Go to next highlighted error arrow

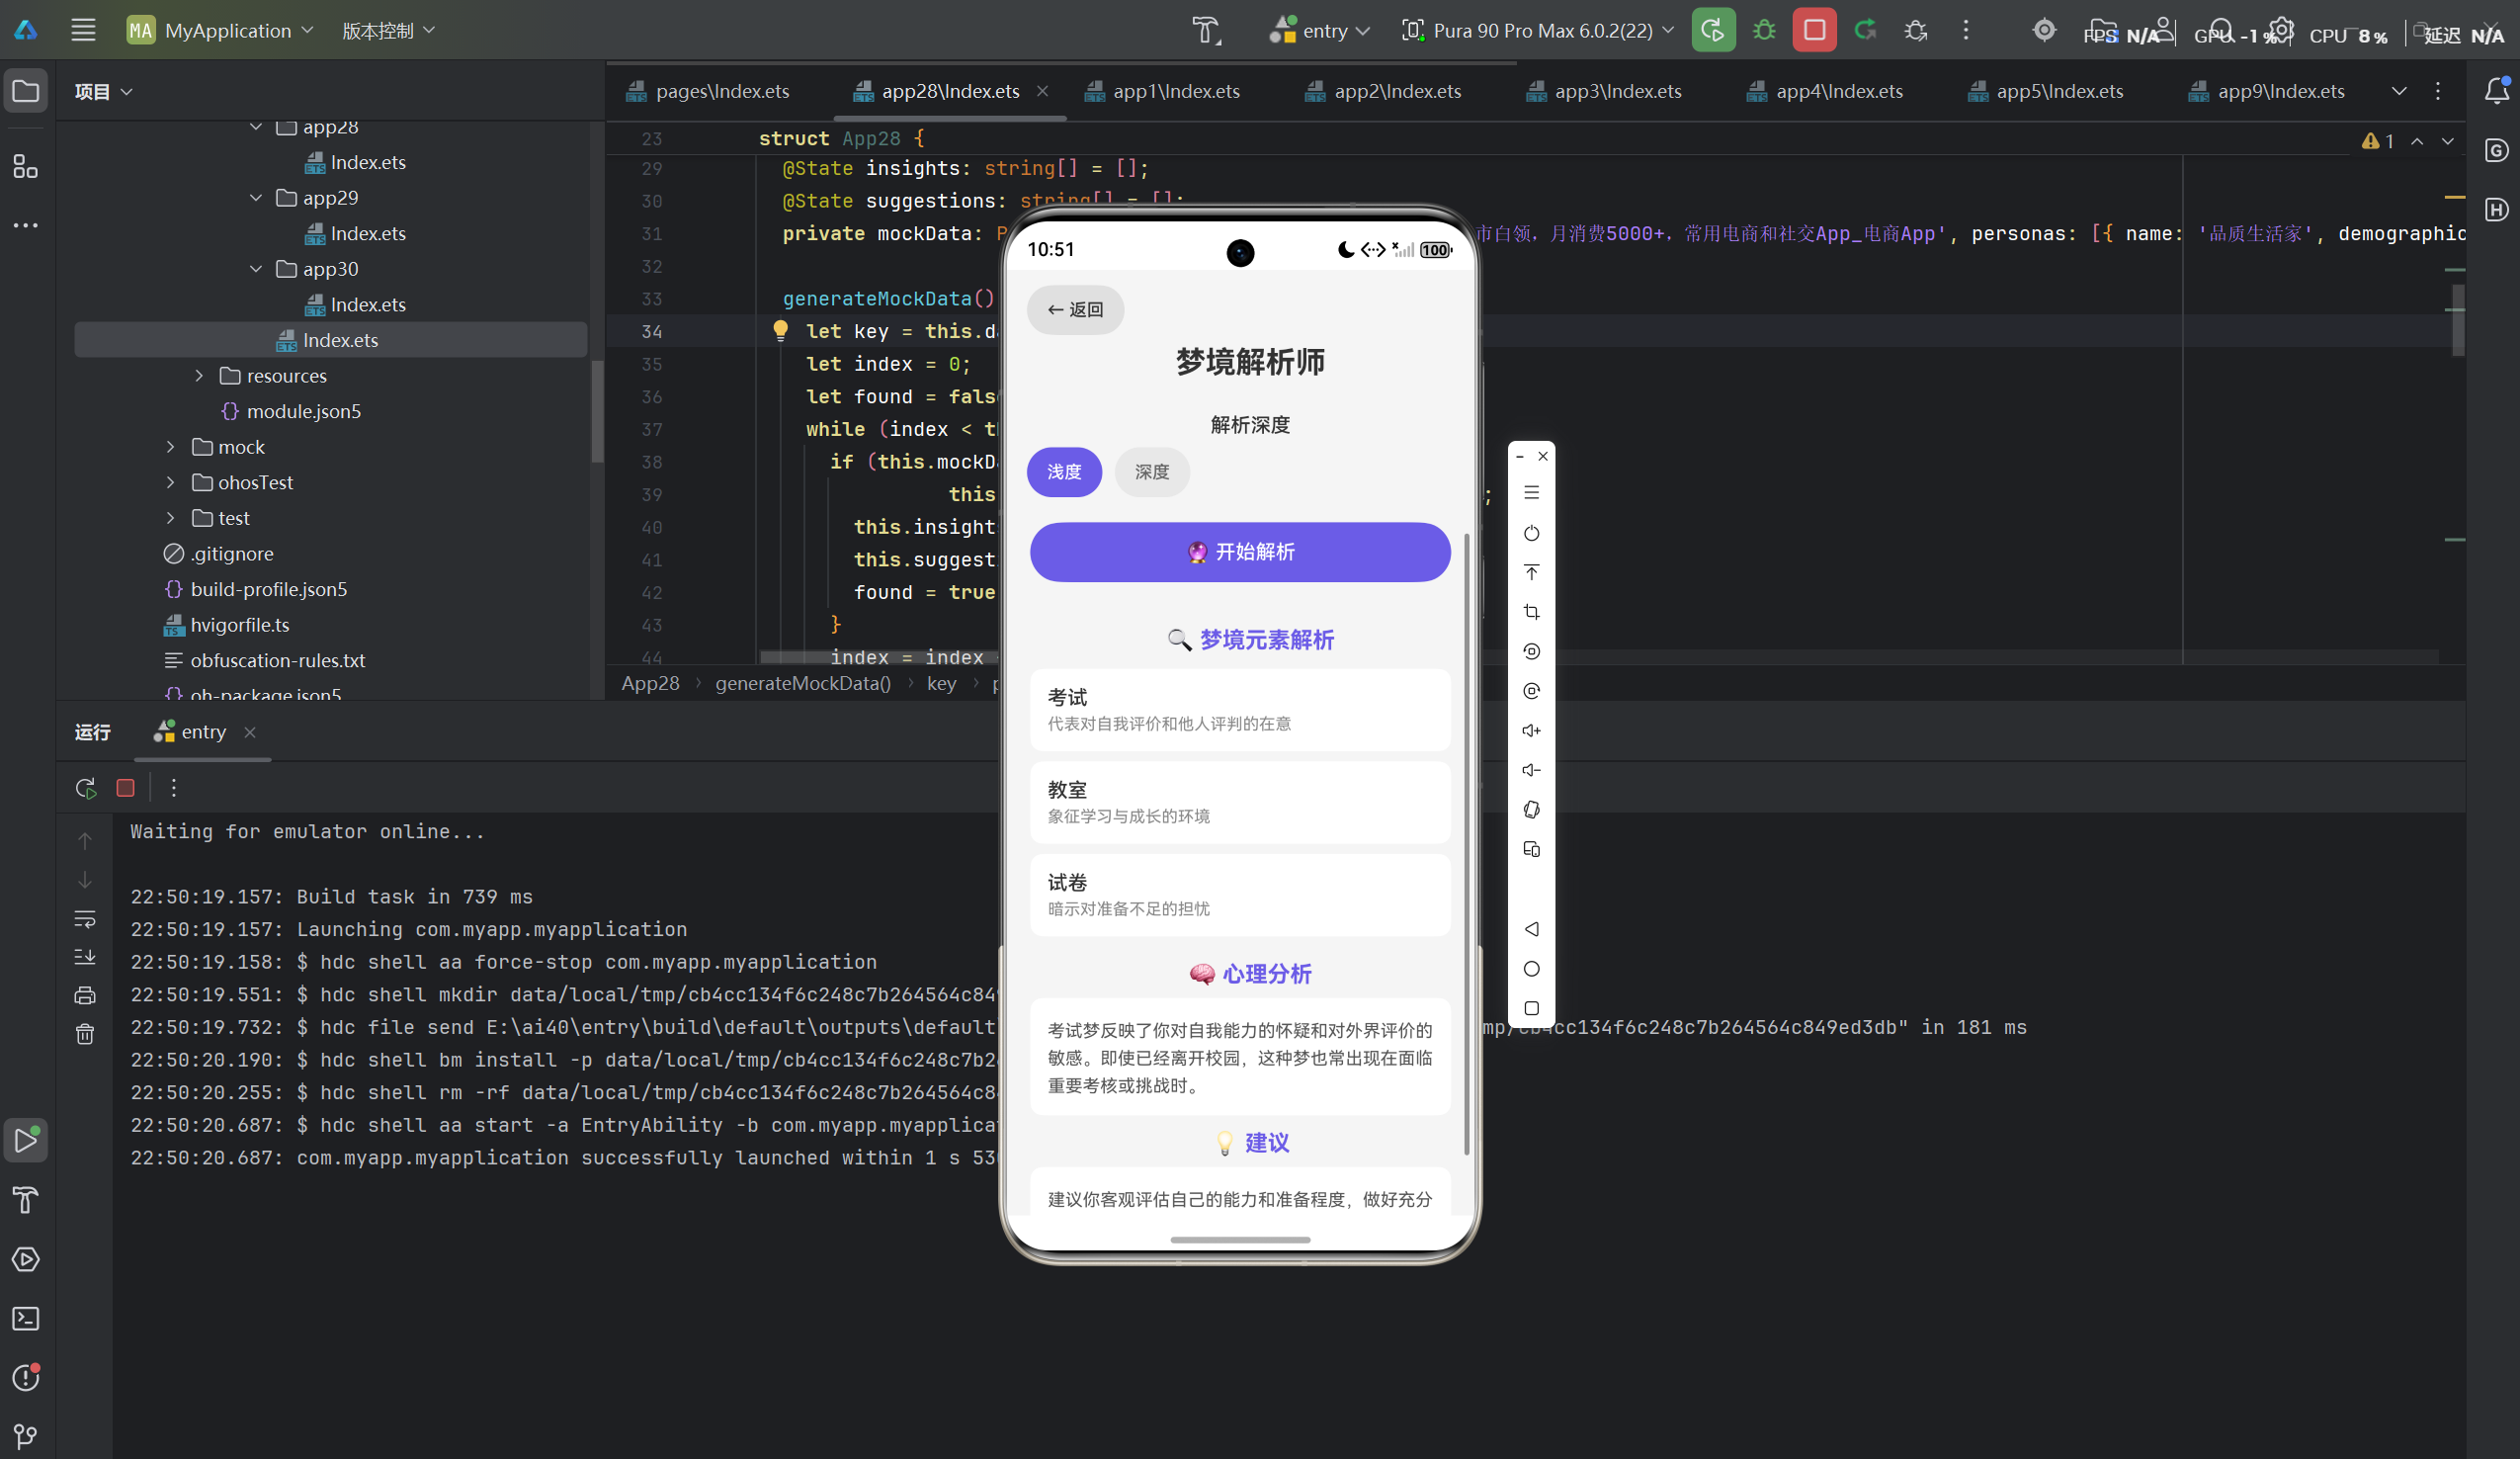click(x=2447, y=141)
